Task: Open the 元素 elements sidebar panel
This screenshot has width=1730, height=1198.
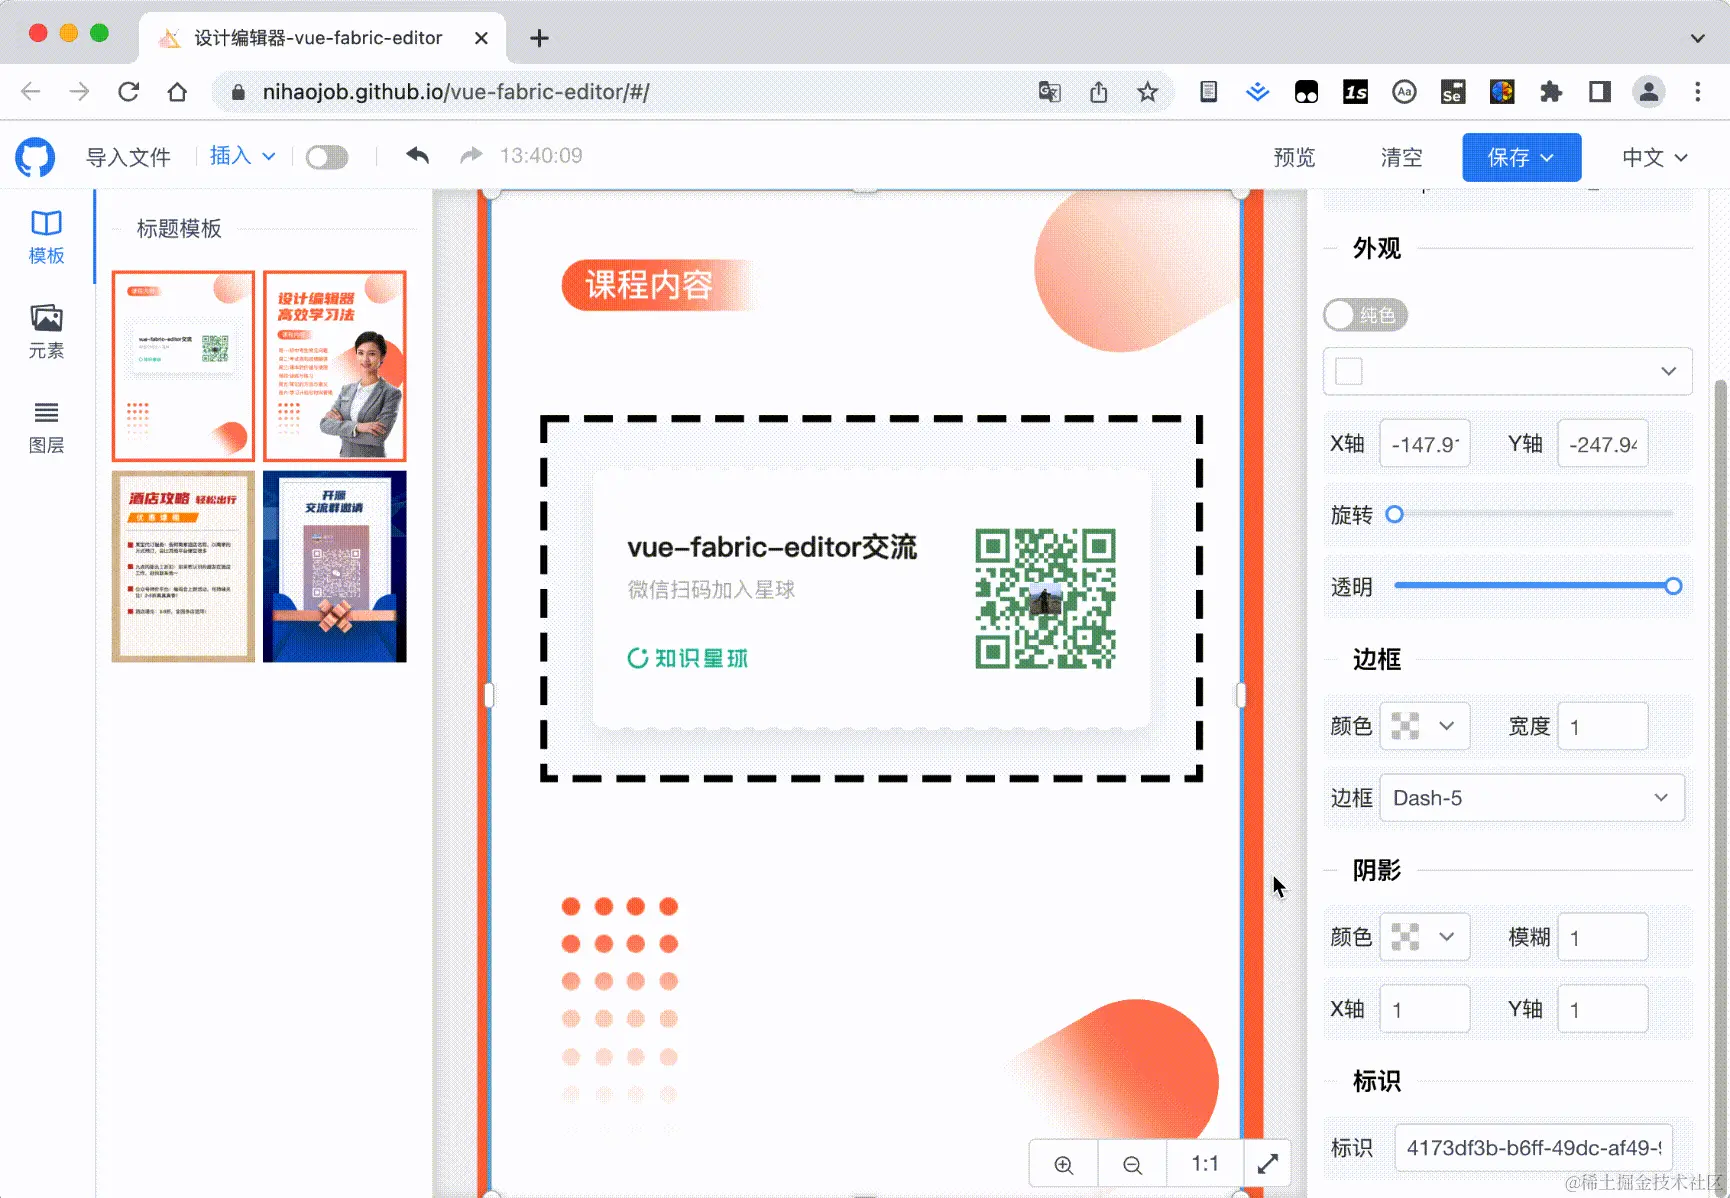Action: click(46, 332)
